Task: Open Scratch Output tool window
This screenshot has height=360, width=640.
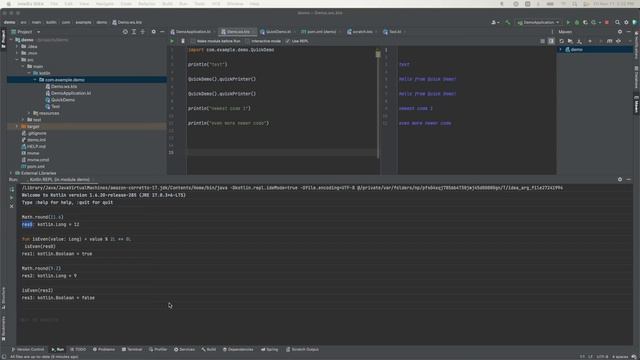Action: (302, 350)
